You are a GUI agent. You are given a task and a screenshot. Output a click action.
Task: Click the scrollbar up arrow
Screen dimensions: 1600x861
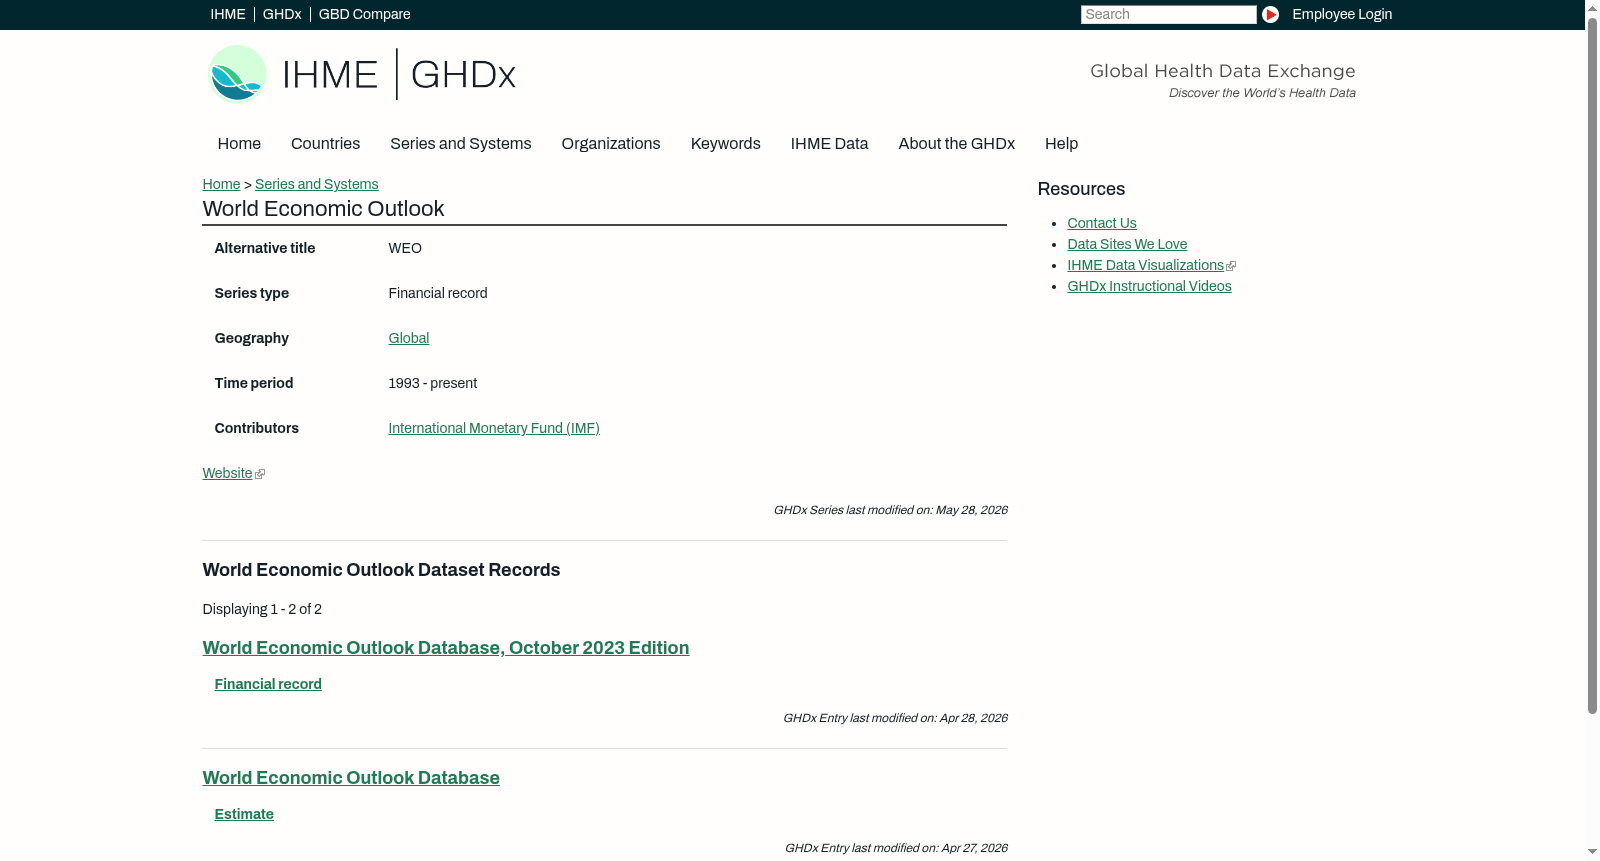[1592, 7]
